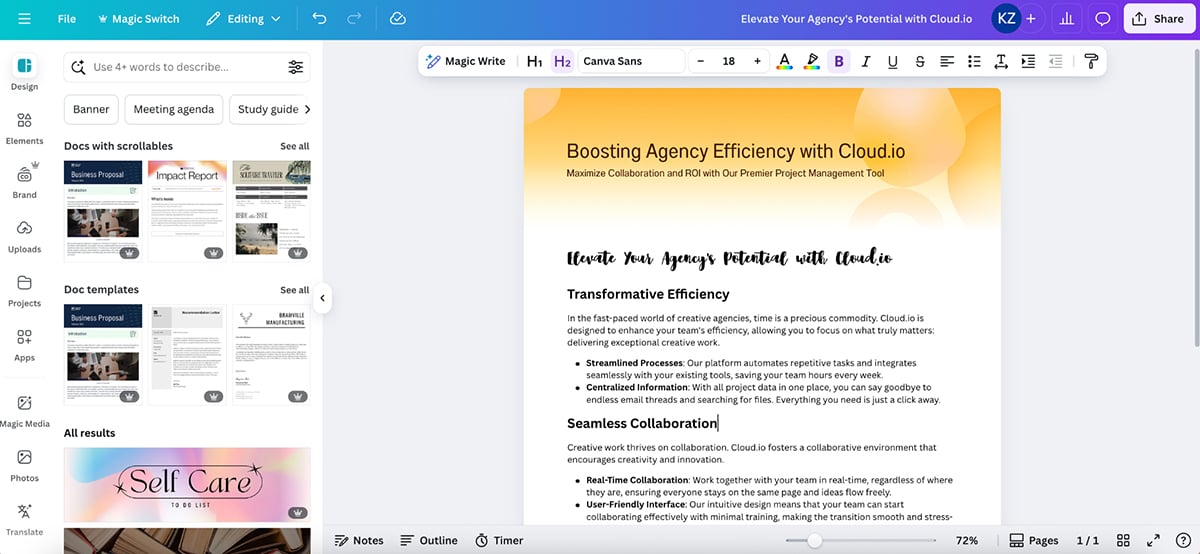Click the template search field
Image resolution: width=1200 pixels, height=554 pixels.
tap(187, 67)
